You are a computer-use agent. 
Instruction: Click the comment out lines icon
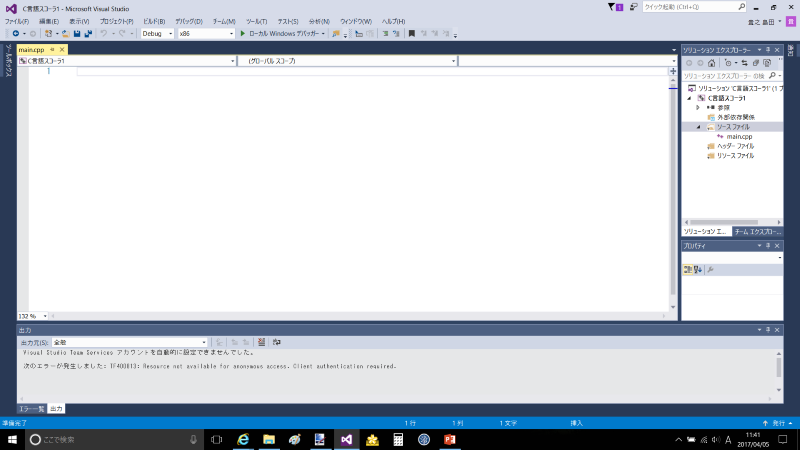click(x=385, y=34)
